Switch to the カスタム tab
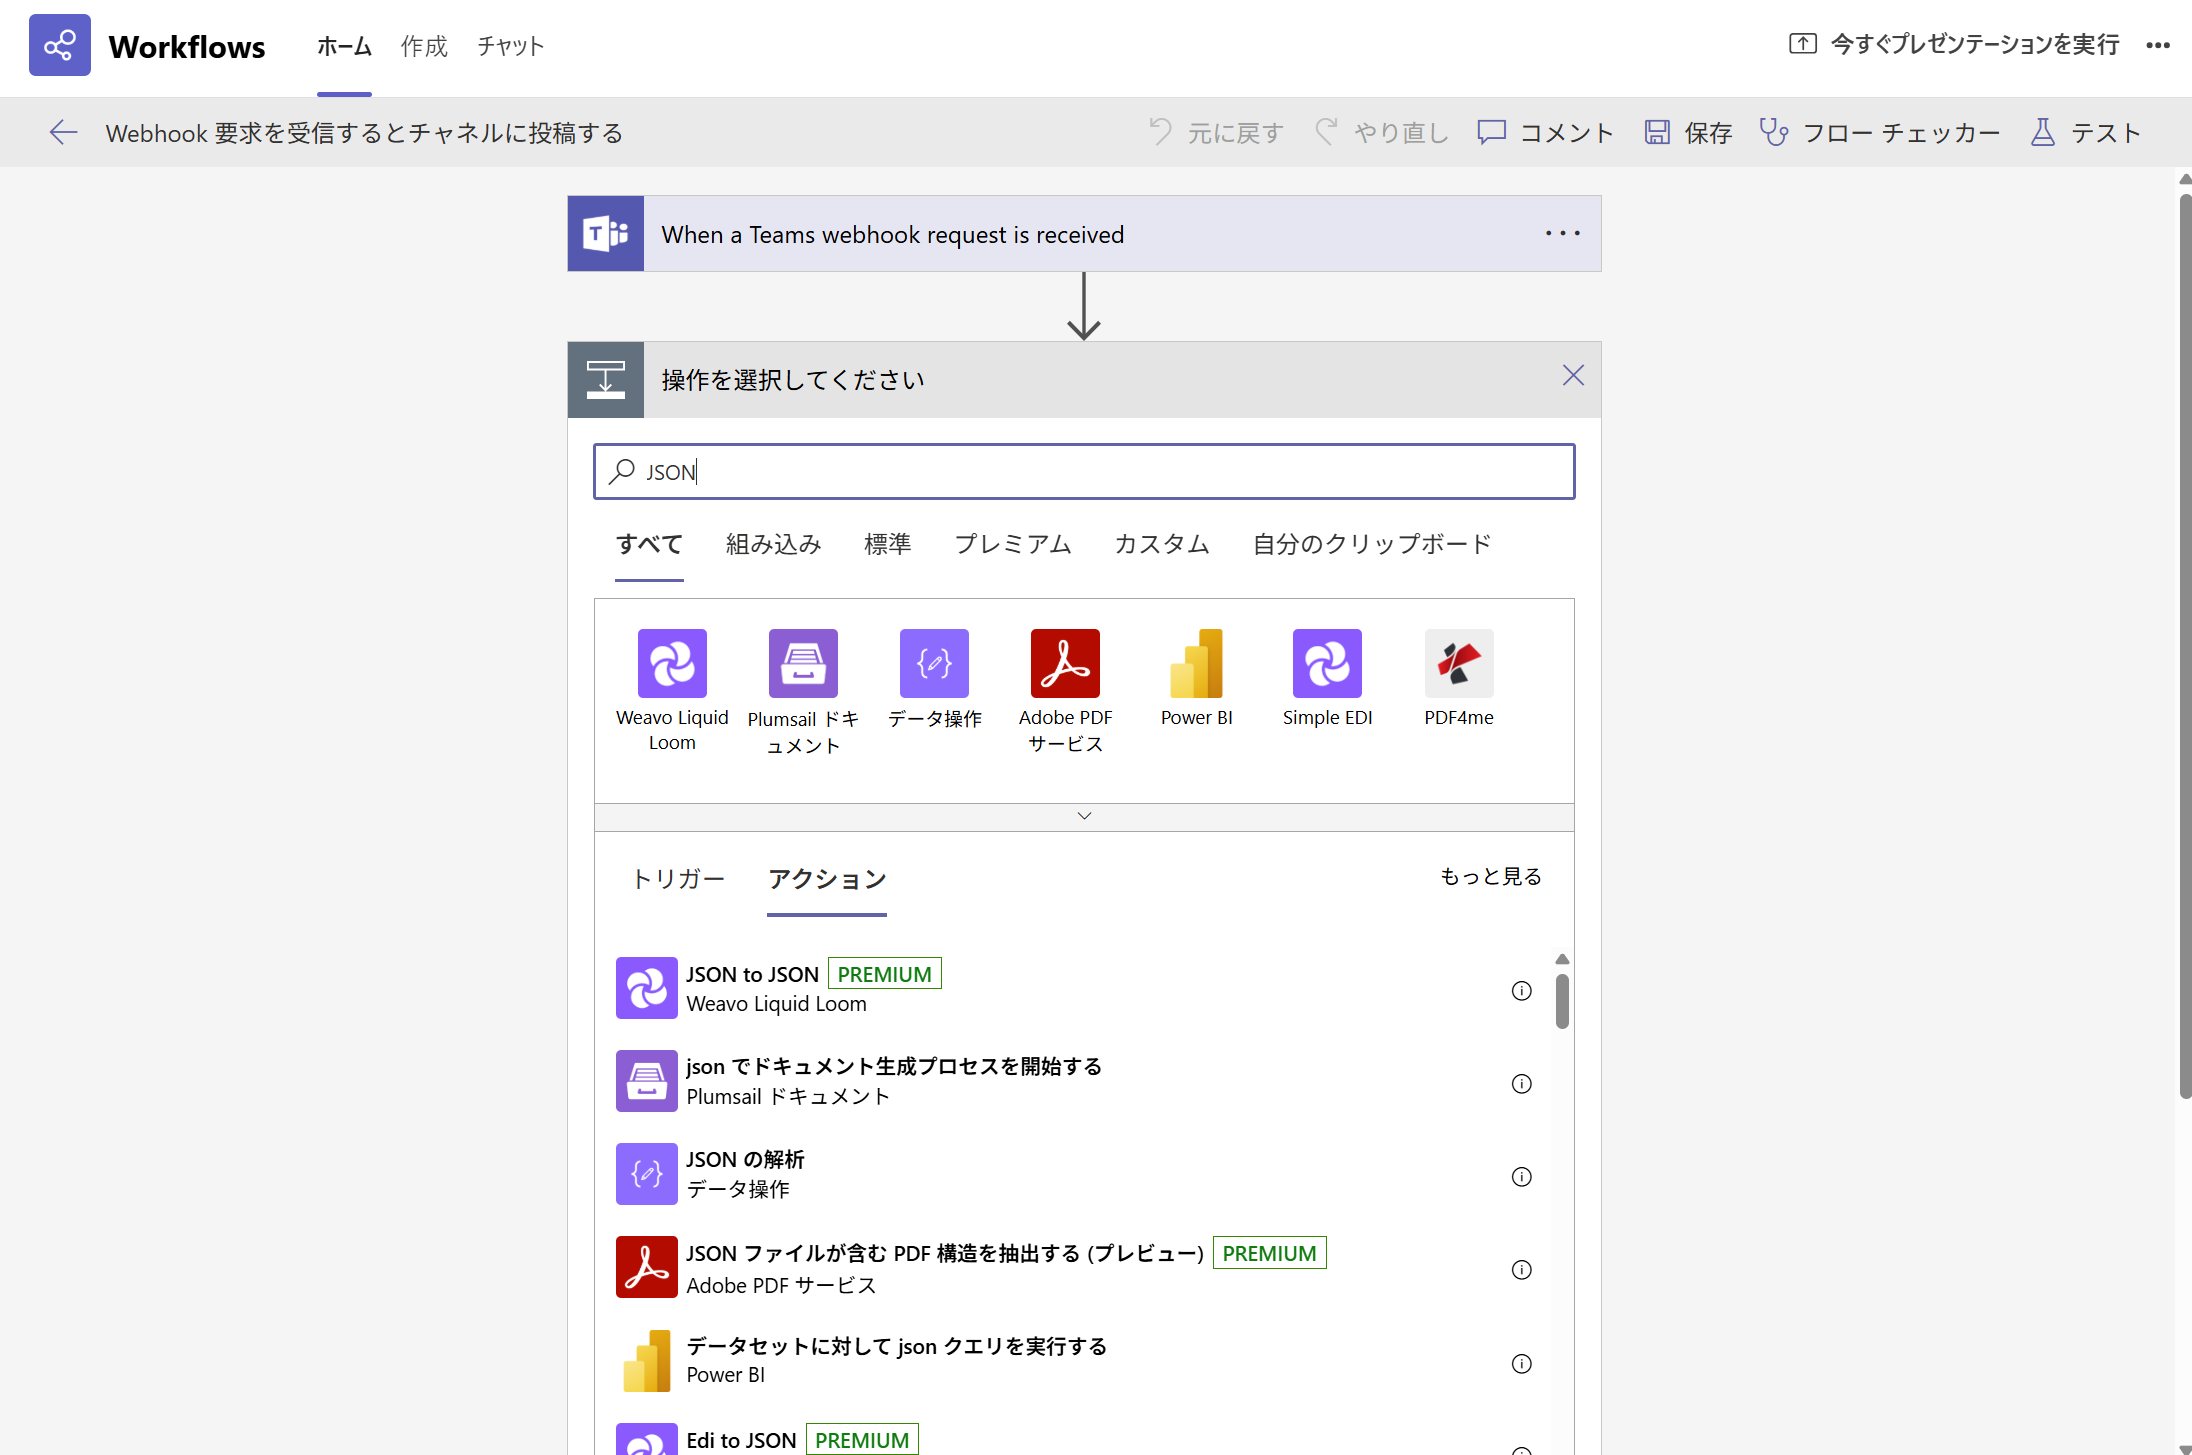Screen dimensions: 2192x1455 (1162, 544)
